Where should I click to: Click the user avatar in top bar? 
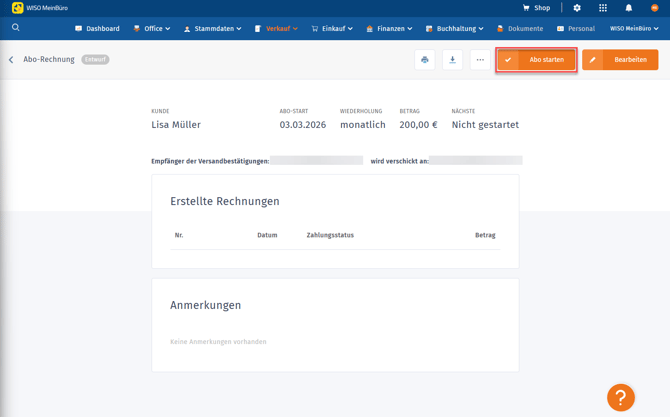click(655, 8)
